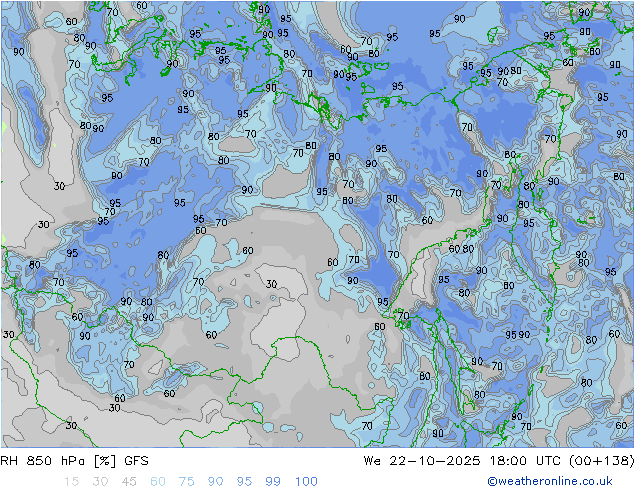Select the legend value 30
Screen dimensions: 634x490
click(100, 482)
